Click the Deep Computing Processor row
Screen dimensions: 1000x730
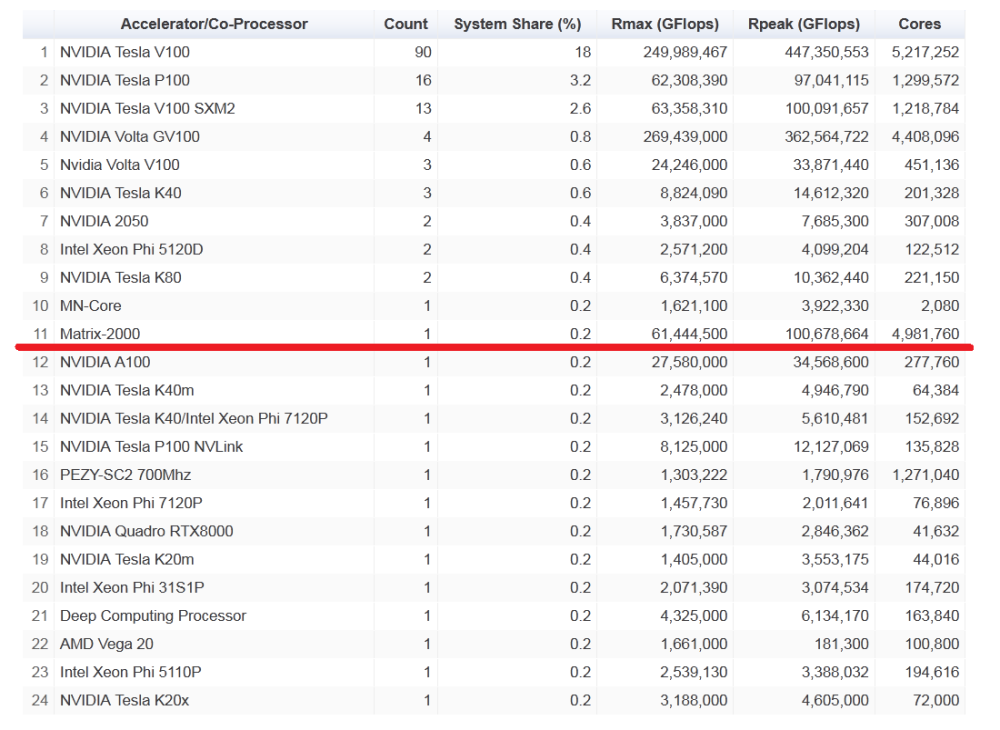153,616
